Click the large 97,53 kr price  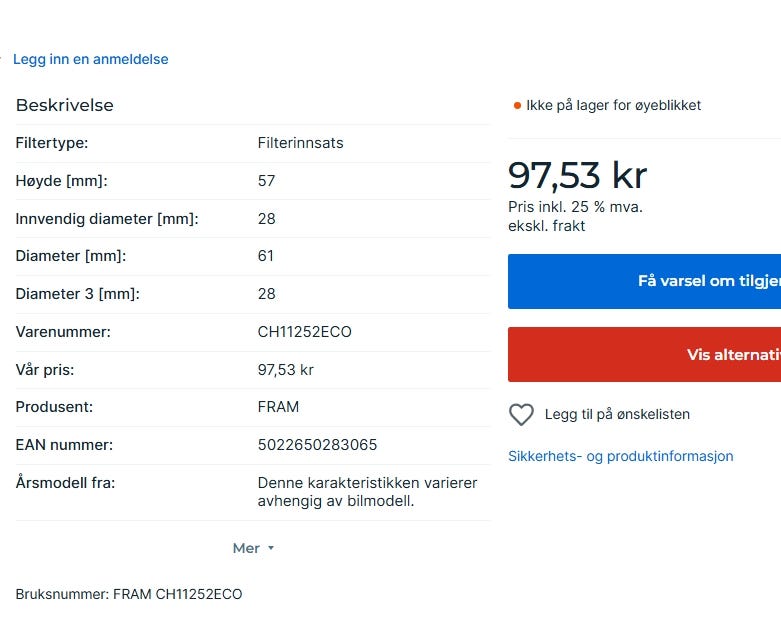(x=577, y=175)
